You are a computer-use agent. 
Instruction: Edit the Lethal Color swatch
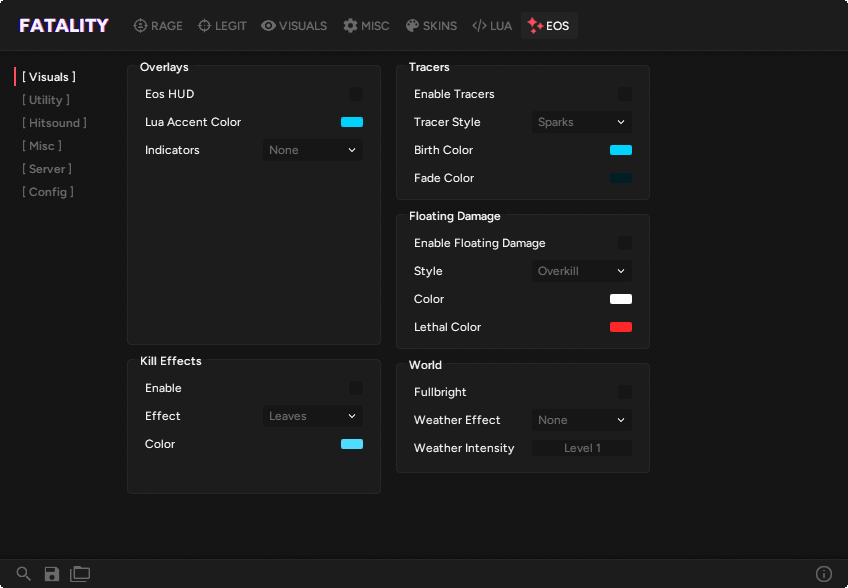tap(621, 327)
